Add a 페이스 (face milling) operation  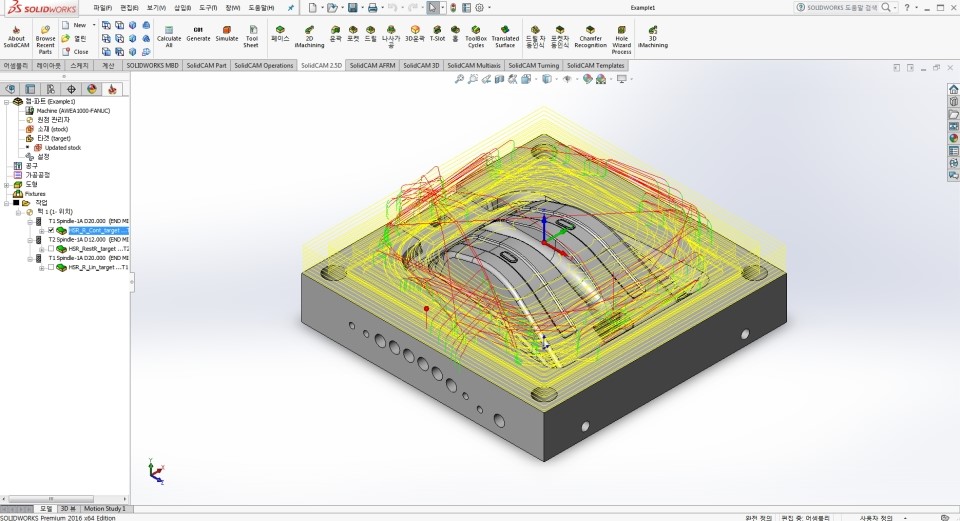click(x=280, y=34)
